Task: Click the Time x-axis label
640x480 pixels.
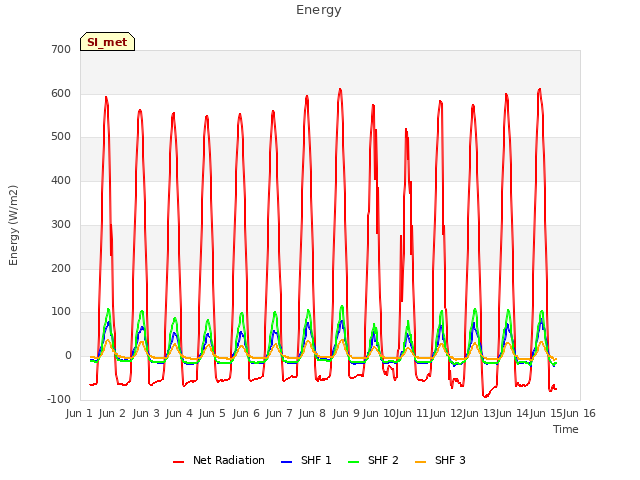Action: click(566, 429)
